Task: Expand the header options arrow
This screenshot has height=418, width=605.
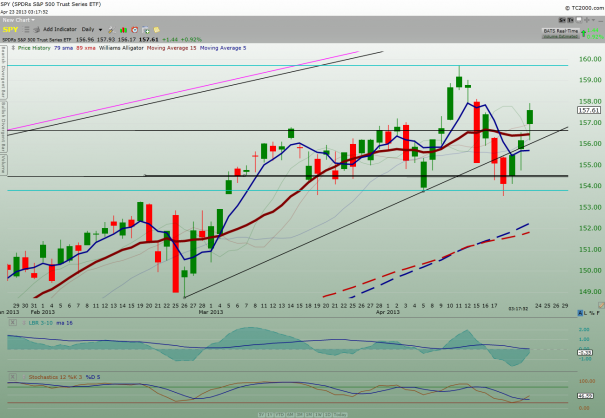Action: point(593,20)
